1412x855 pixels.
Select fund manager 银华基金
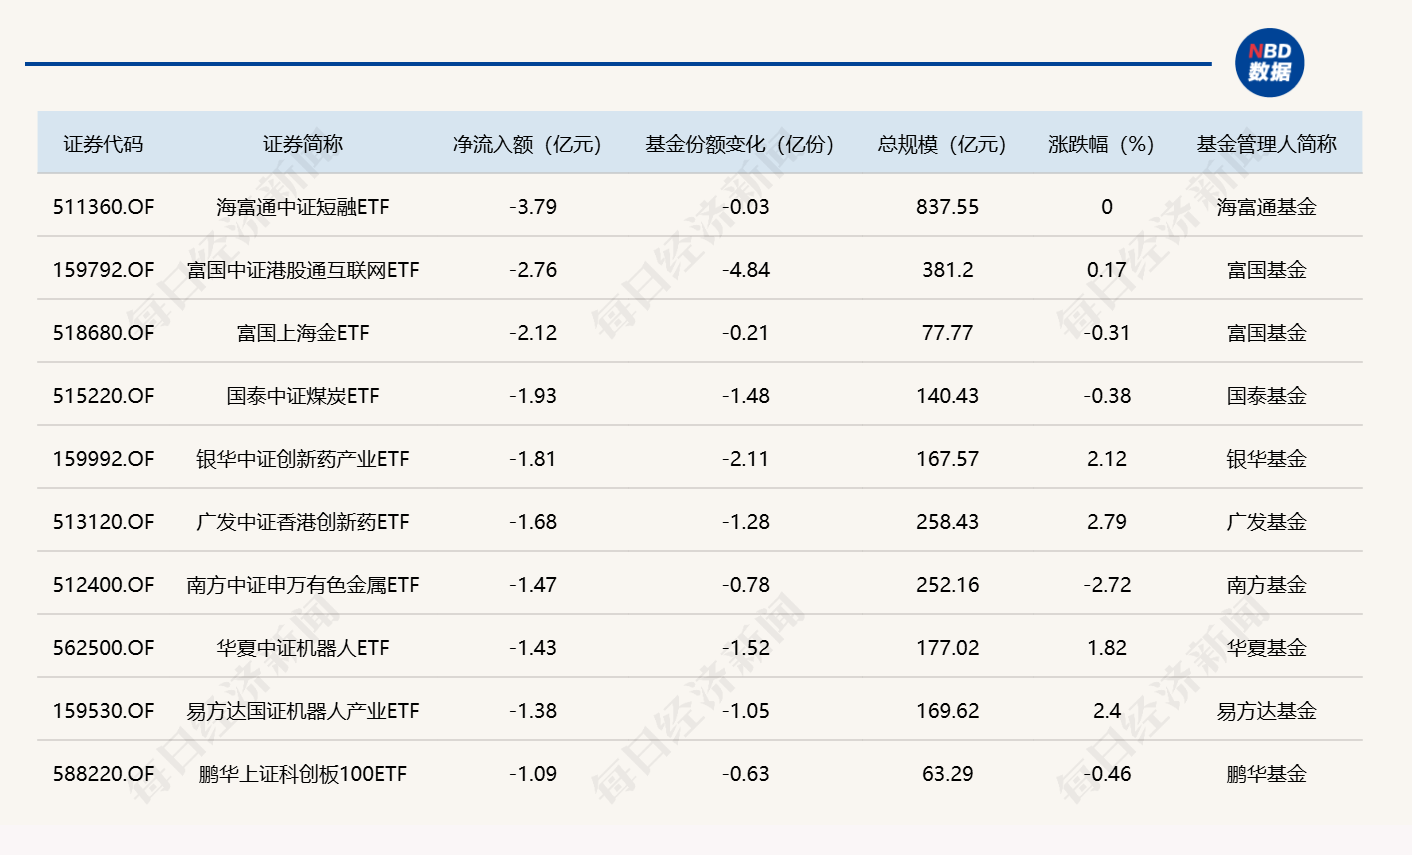pyautogui.click(x=1267, y=459)
